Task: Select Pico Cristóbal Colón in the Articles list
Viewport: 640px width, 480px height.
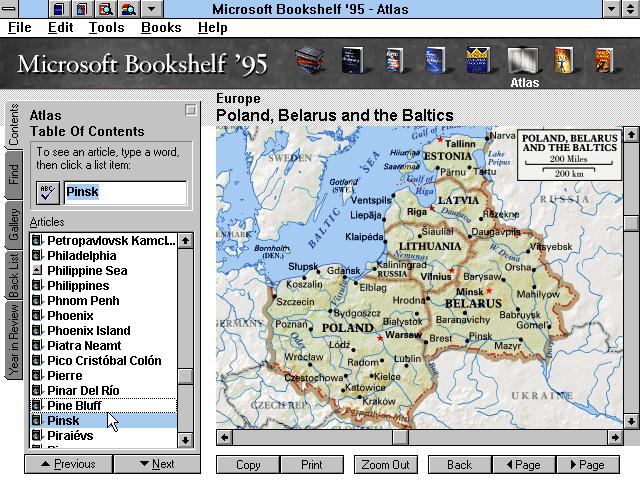Action: coord(104,360)
